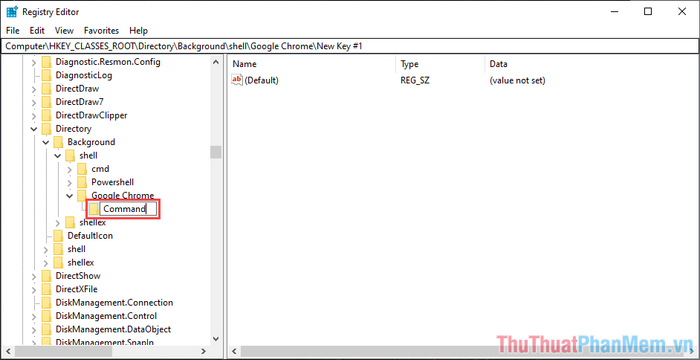Select the DirectDraw7 folder icon
Viewport: 700px width, 360px height.
click(x=46, y=102)
